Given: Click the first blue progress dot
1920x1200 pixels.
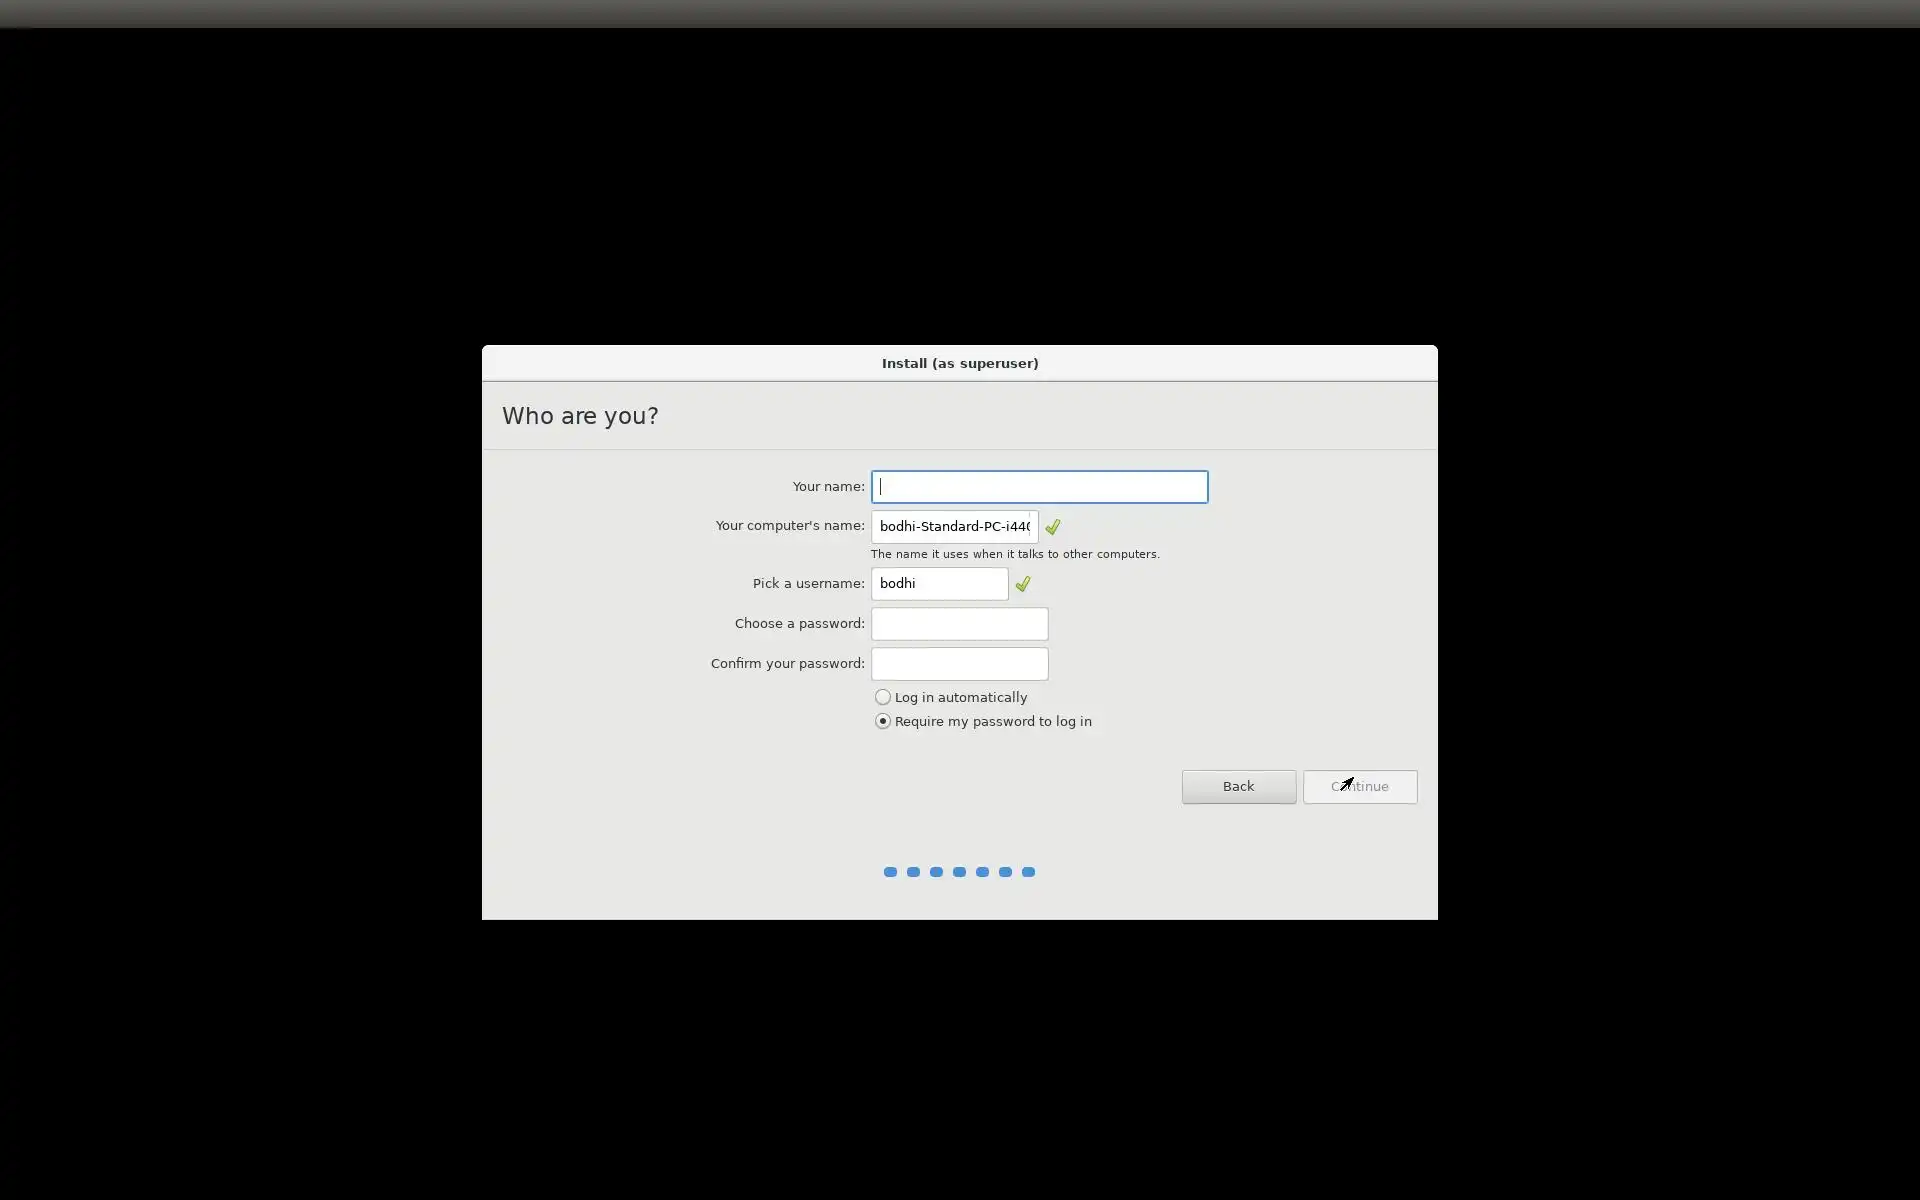Looking at the screenshot, I should [890, 872].
